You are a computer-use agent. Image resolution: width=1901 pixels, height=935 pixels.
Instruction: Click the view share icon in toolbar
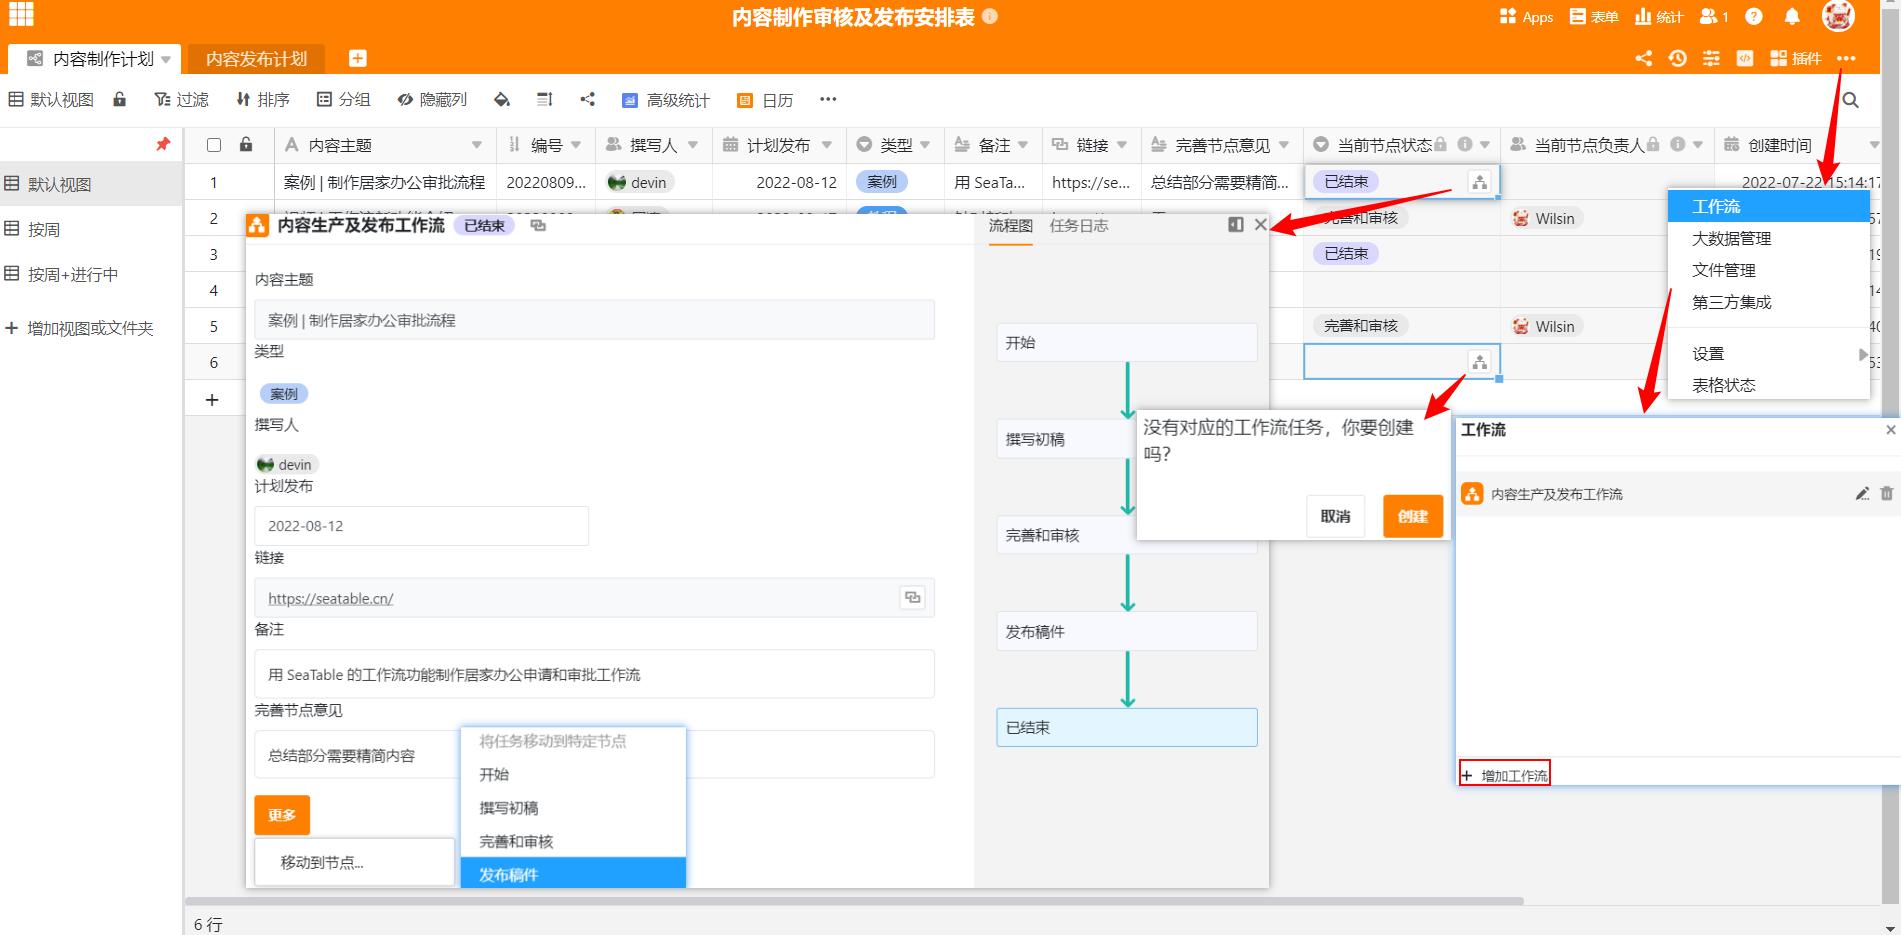pyautogui.click(x=587, y=100)
